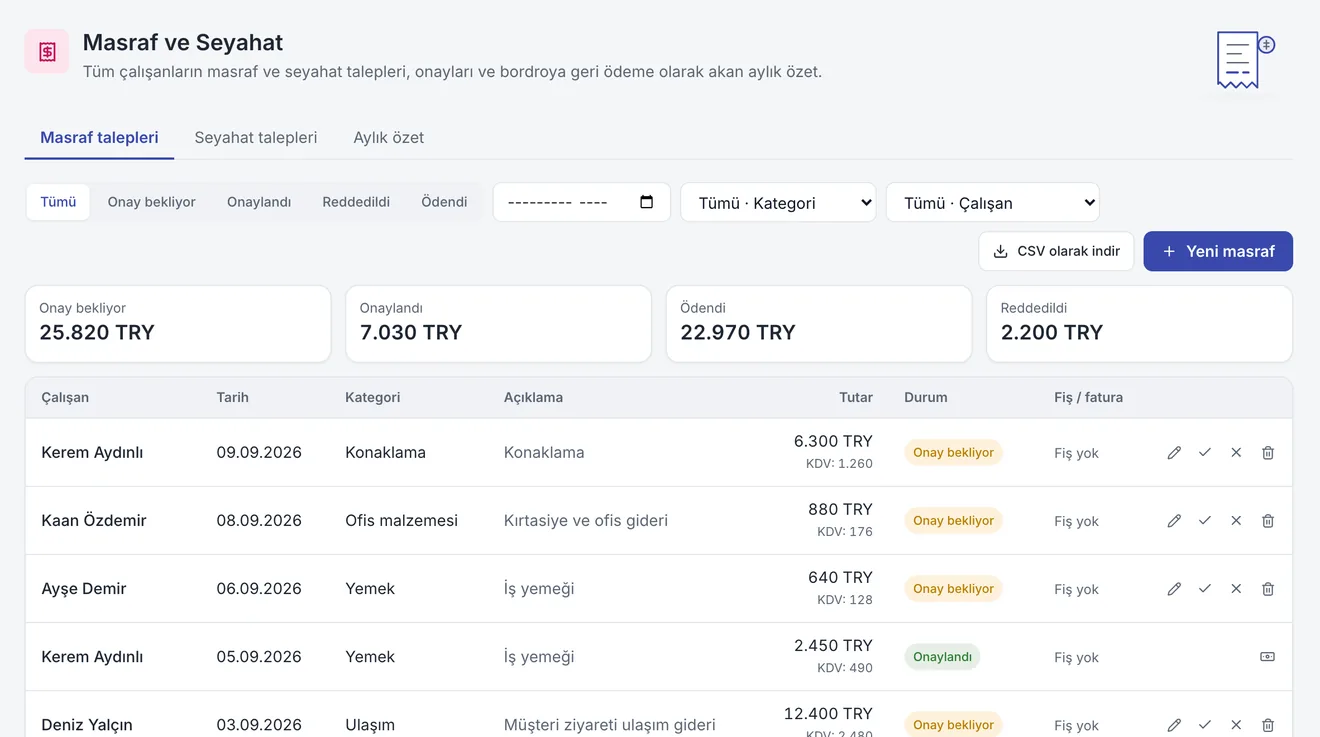Approve the 6.300 TRY Konaklama expense
This screenshot has height=737, width=1320.
(x=1205, y=453)
